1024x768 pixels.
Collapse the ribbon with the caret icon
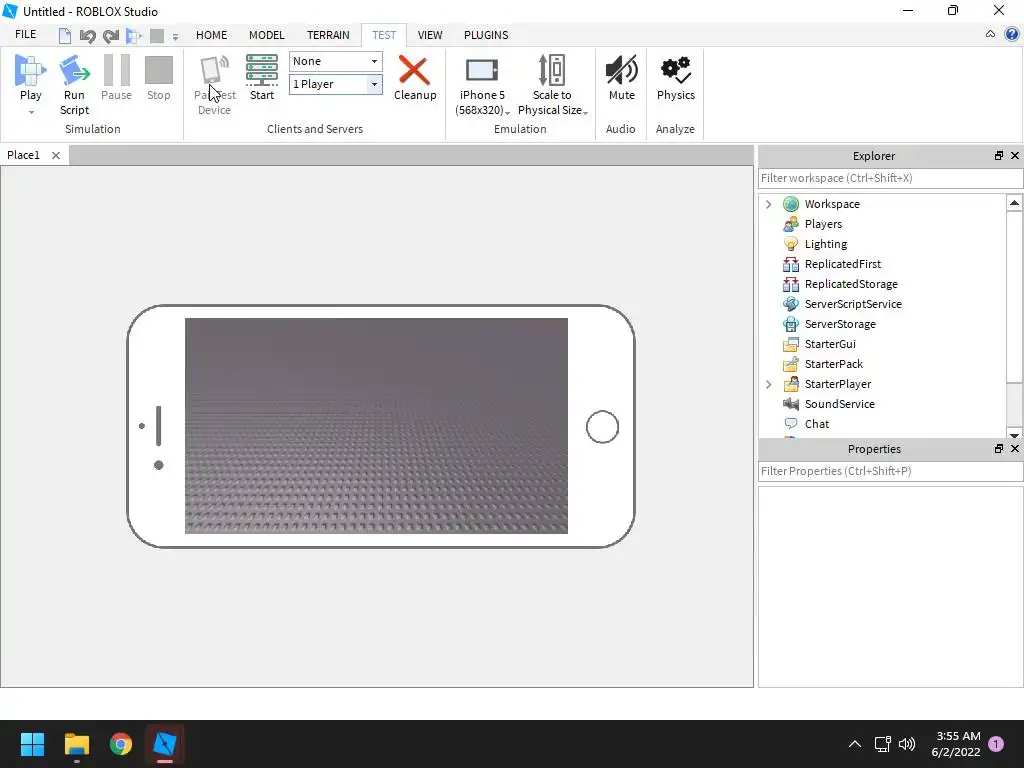[x=990, y=34]
